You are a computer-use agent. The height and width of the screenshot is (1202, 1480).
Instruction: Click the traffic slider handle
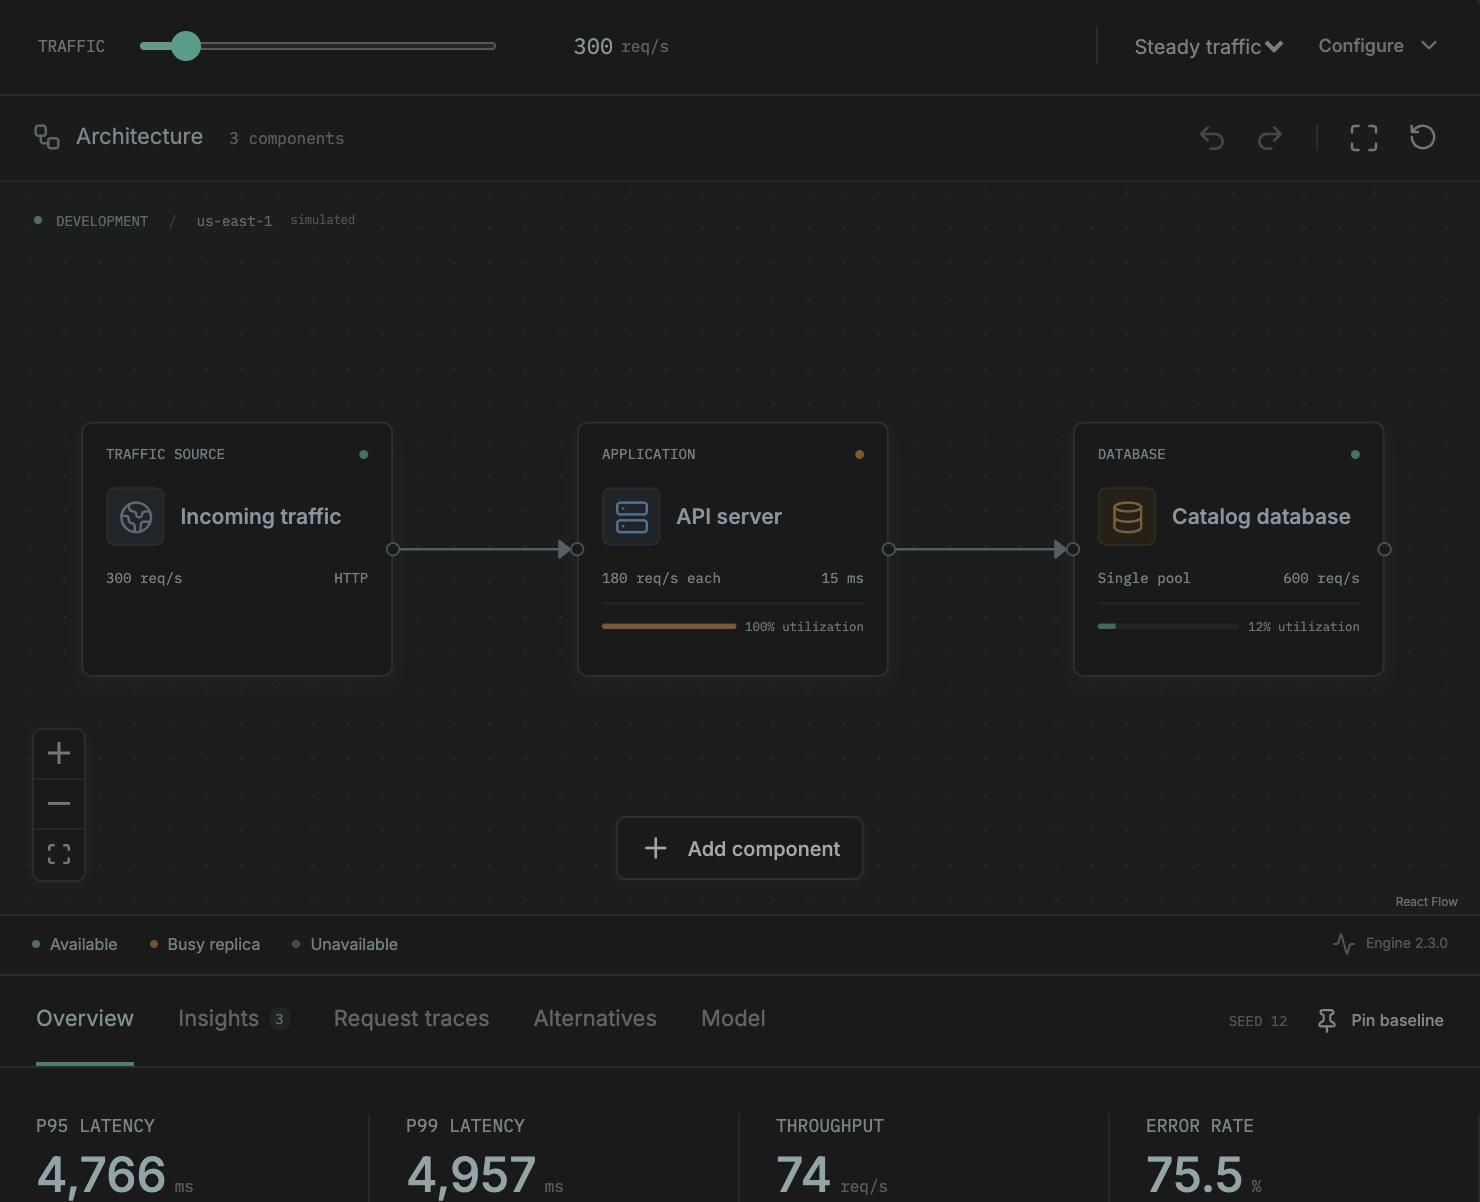pos(185,46)
